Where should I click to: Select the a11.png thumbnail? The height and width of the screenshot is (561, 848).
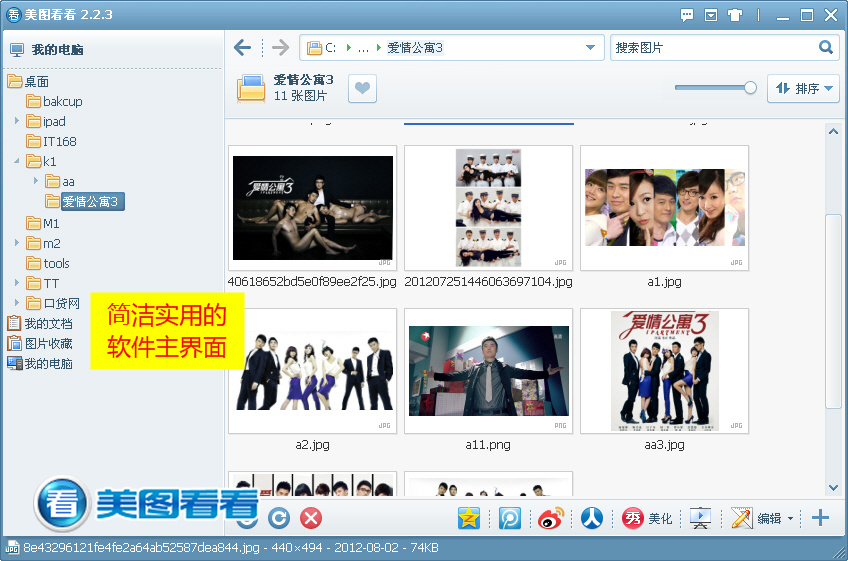[x=488, y=371]
